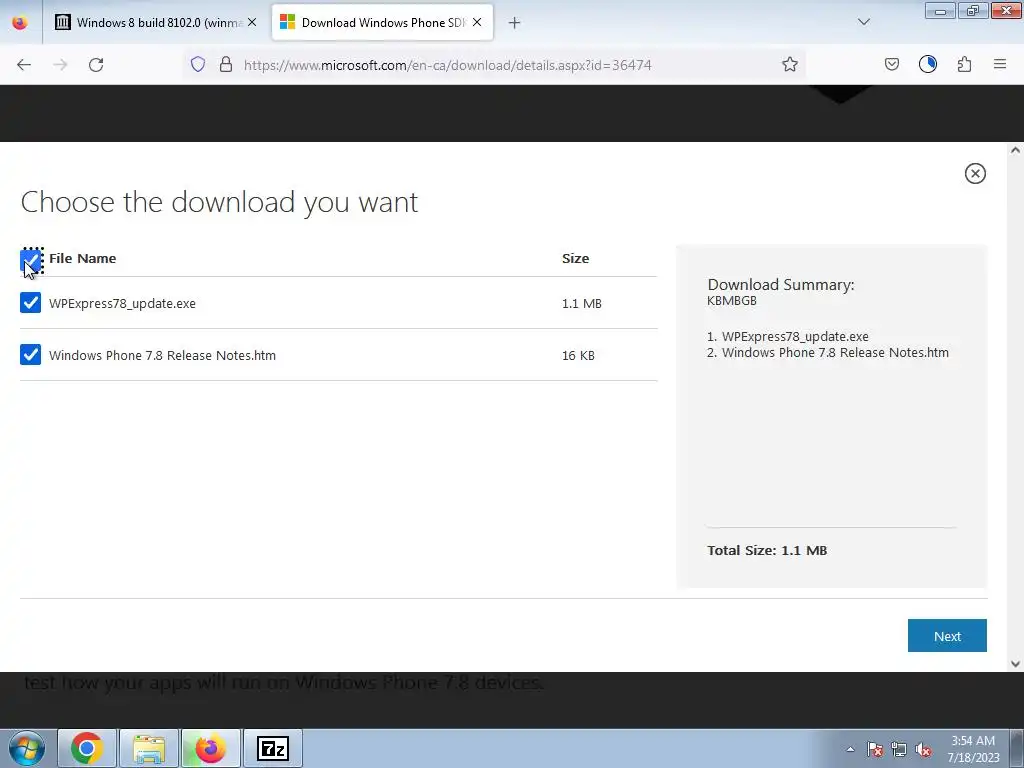Open the Save to Pocket icon
The height and width of the screenshot is (768, 1024).
[x=891, y=64]
